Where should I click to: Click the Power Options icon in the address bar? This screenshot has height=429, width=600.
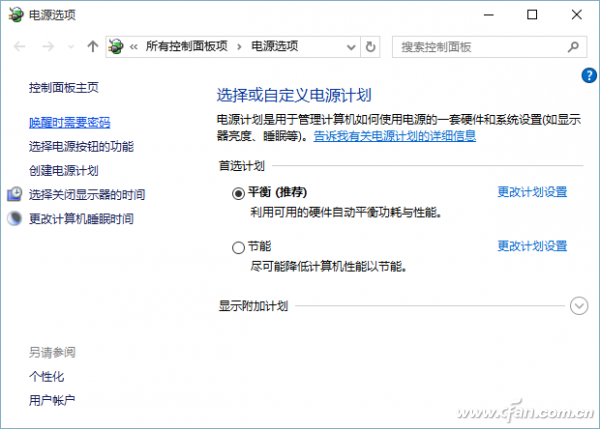(116, 47)
